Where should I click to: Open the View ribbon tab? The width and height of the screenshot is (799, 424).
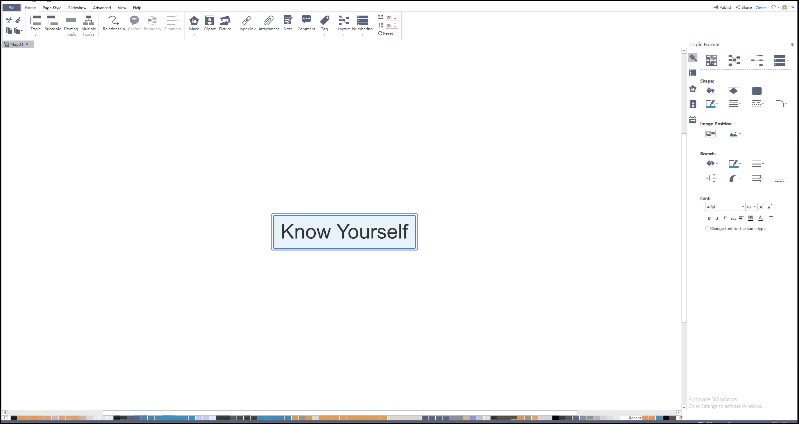[x=122, y=8]
